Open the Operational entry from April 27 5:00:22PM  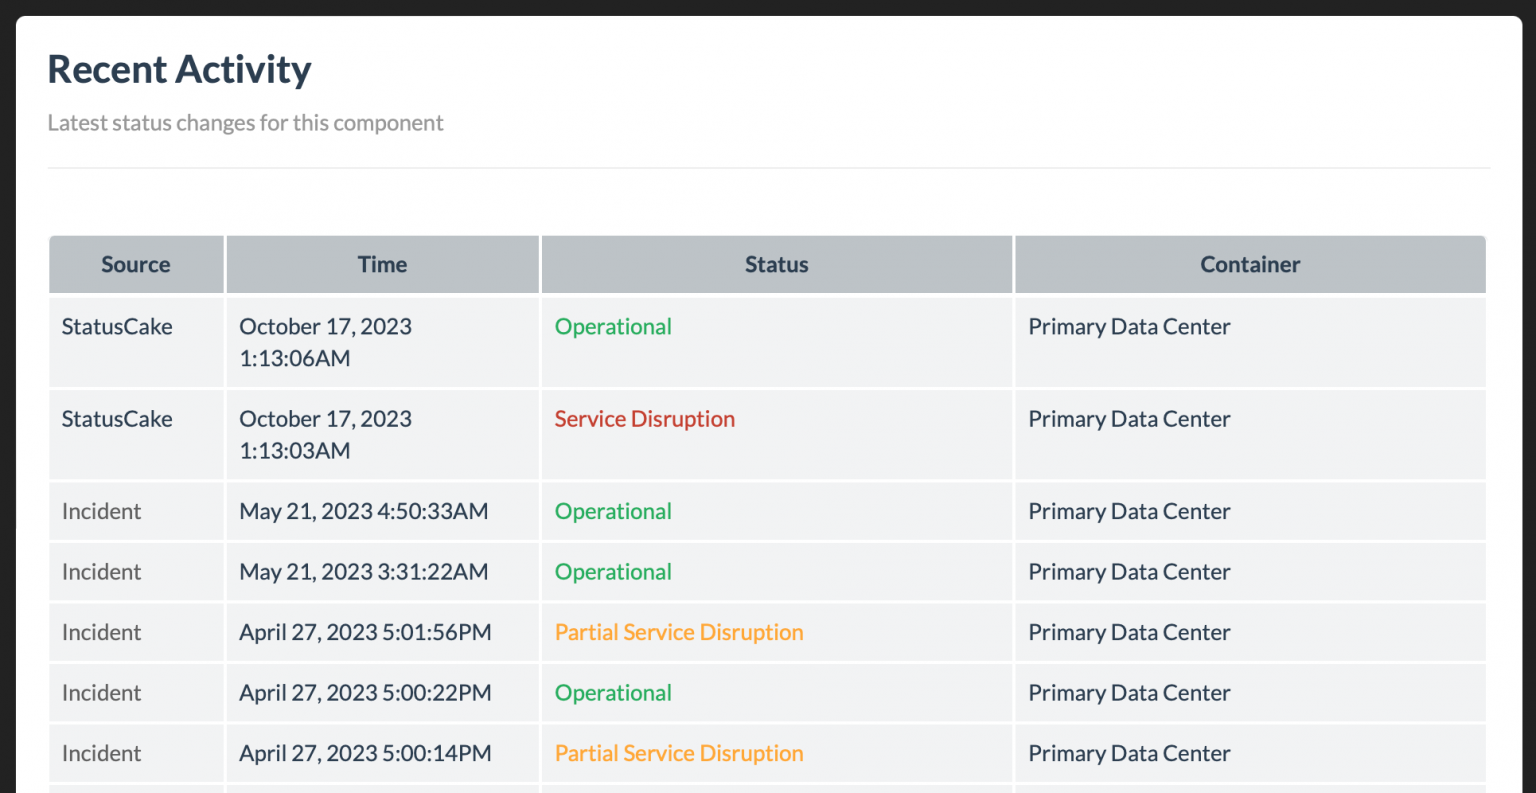pos(613,692)
